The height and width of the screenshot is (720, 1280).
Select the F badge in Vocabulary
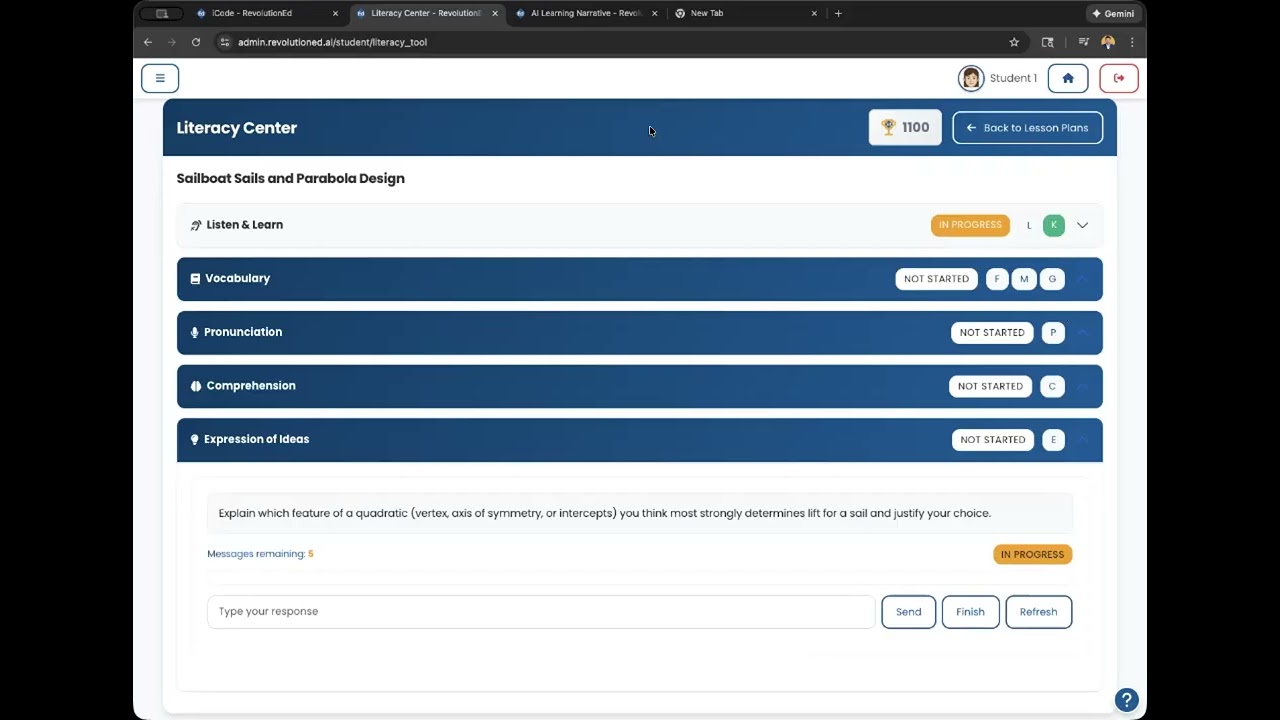[x=997, y=279]
